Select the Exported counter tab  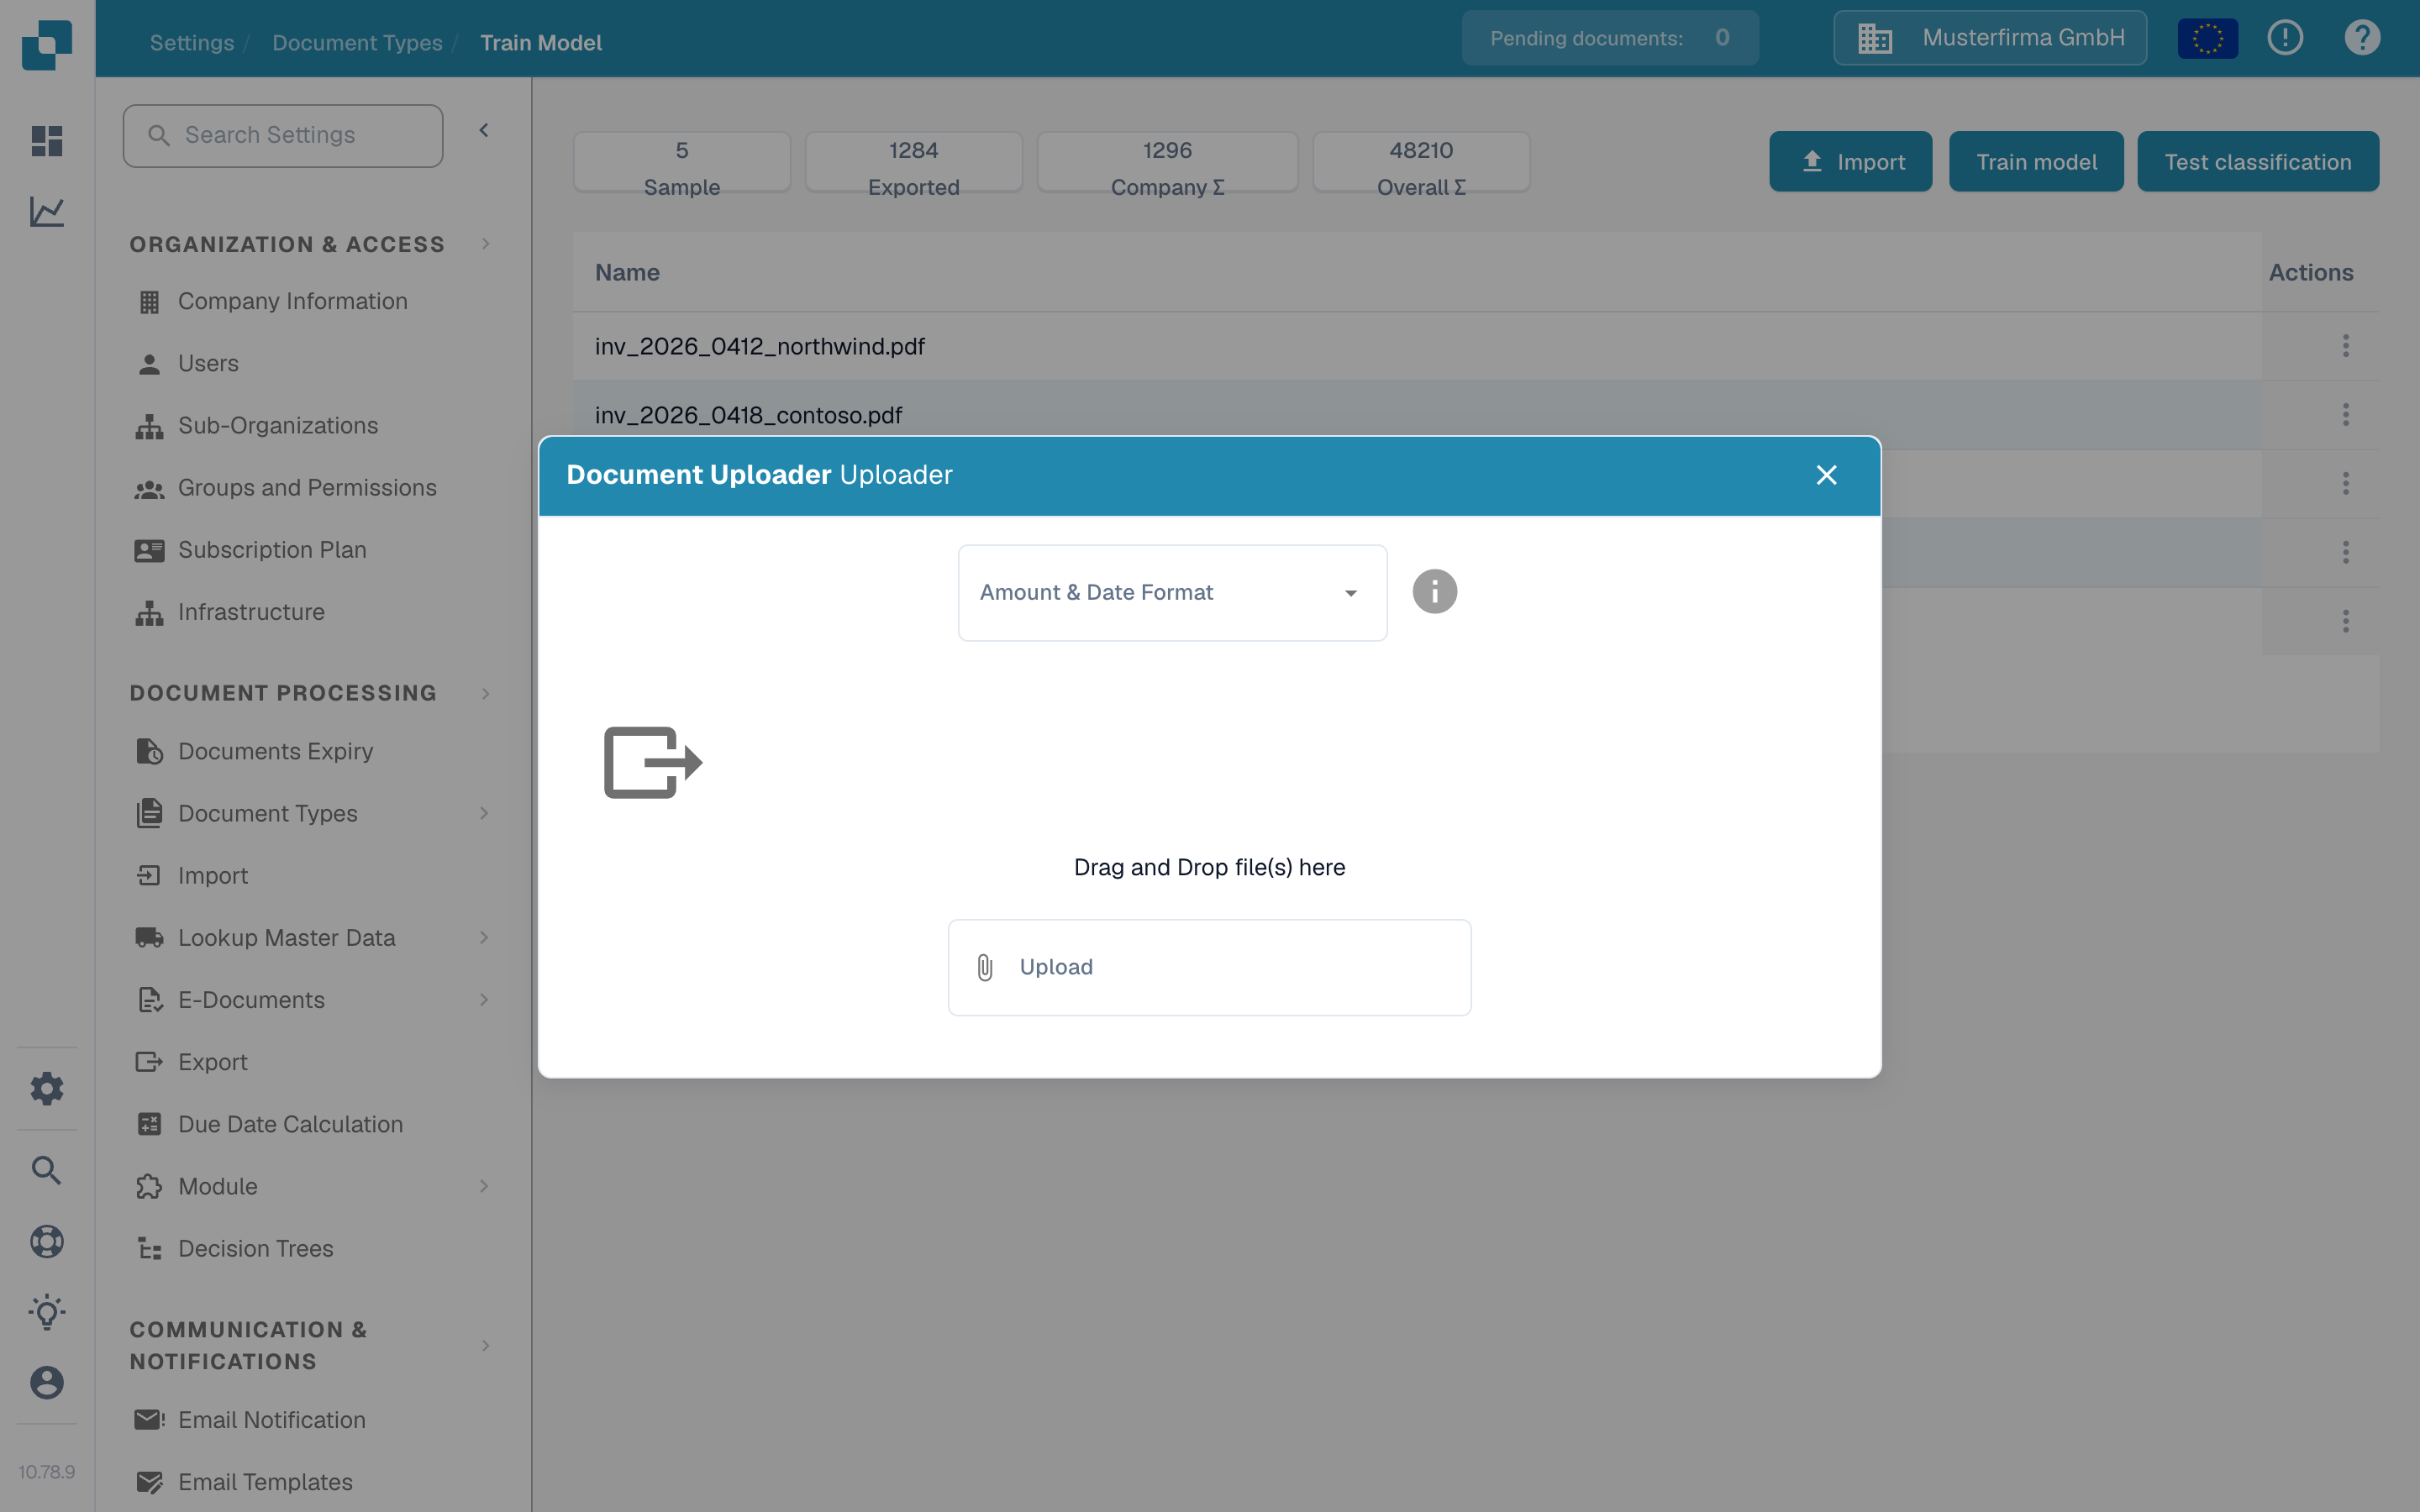(914, 162)
